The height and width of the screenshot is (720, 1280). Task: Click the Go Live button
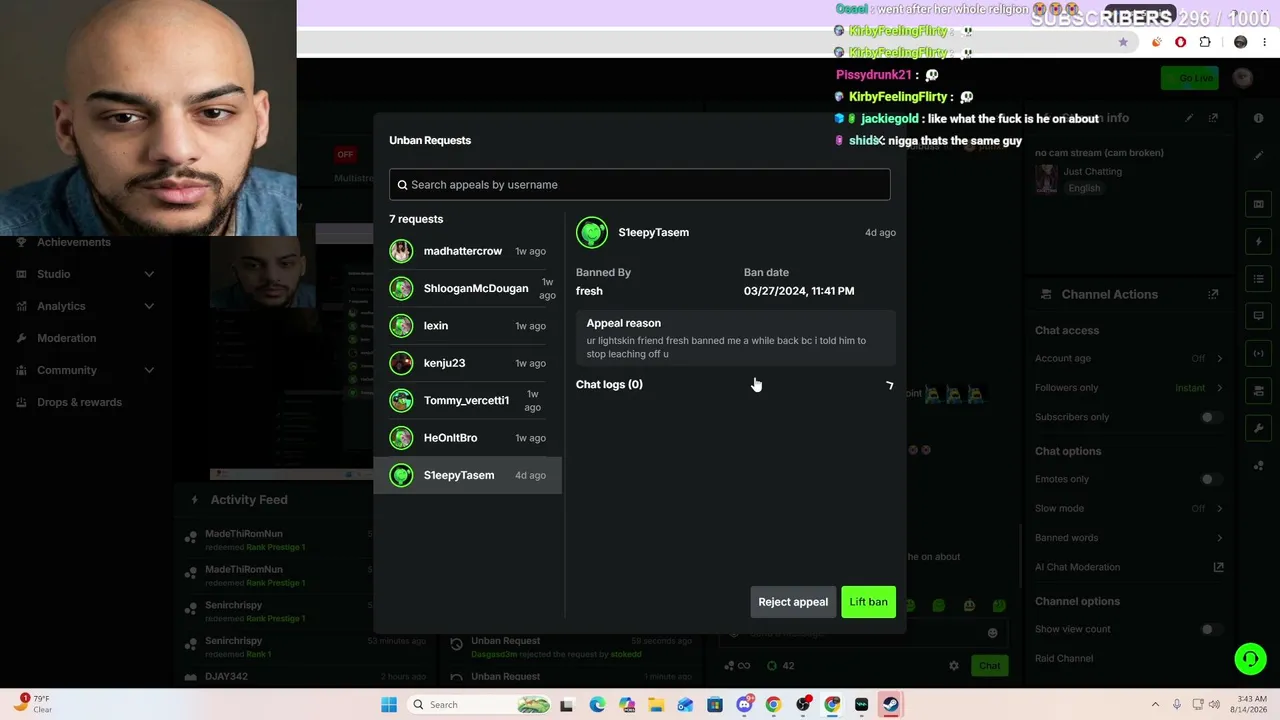(1190, 78)
